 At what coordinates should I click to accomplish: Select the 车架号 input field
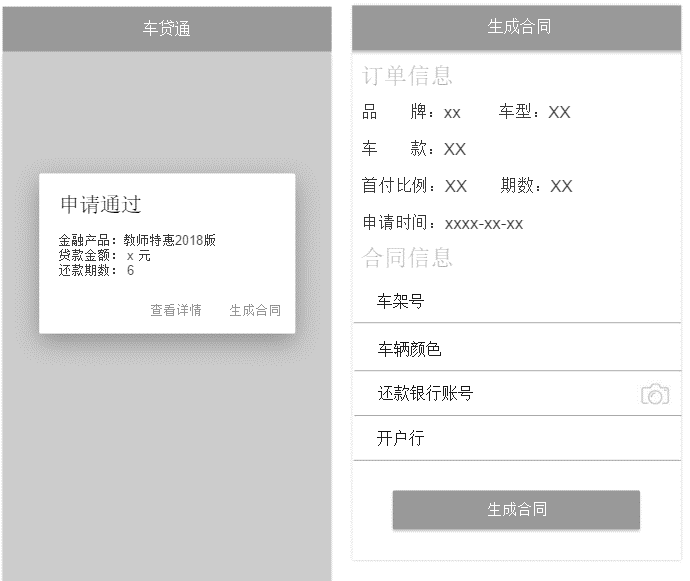point(517,301)
